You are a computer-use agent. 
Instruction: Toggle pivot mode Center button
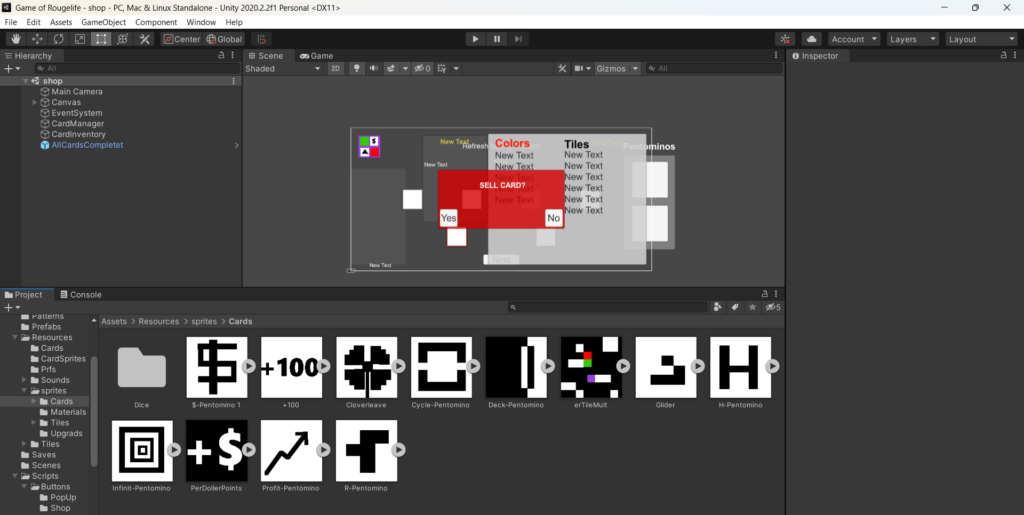182,39
